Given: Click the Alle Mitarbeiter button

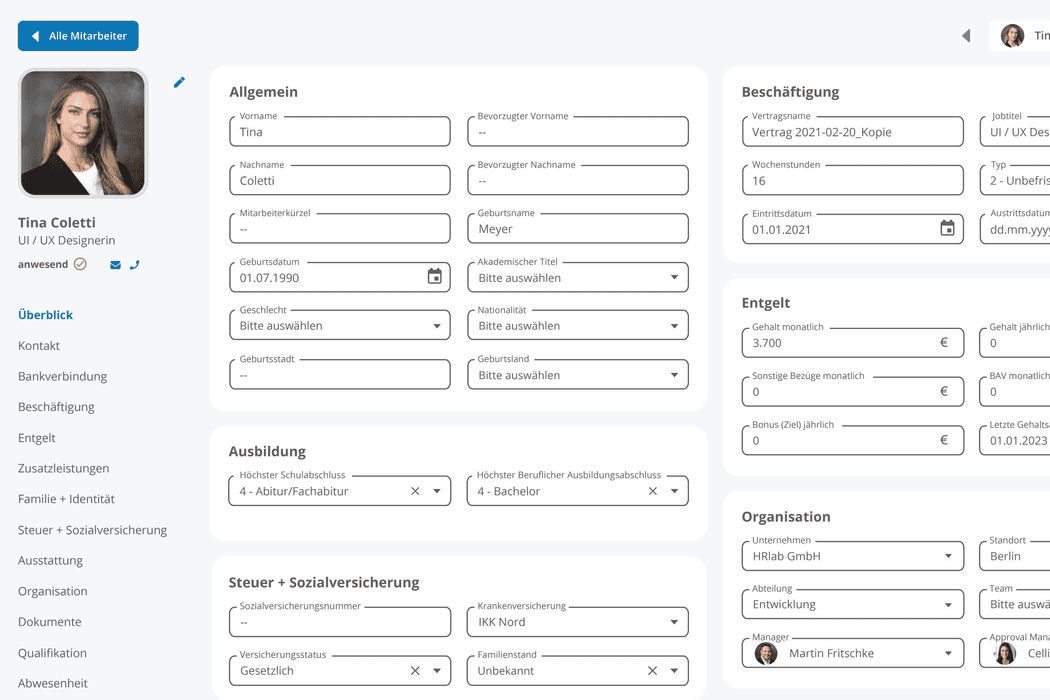Looking at the screenshot, I should [x=77, y=35].
